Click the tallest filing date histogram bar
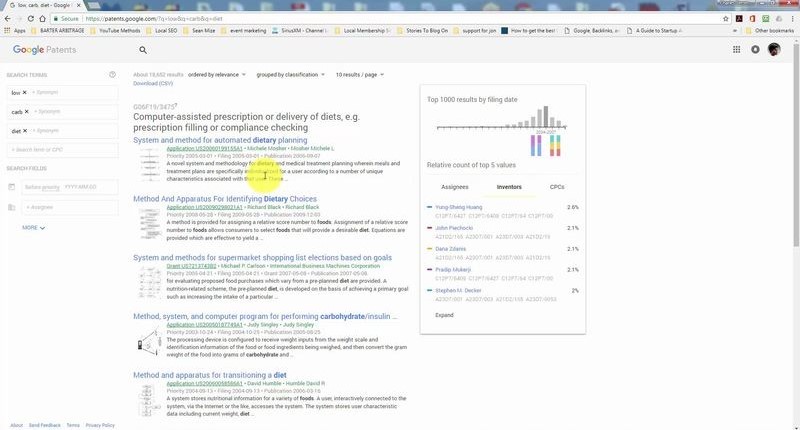800x430 pixels. pos(545,118)
